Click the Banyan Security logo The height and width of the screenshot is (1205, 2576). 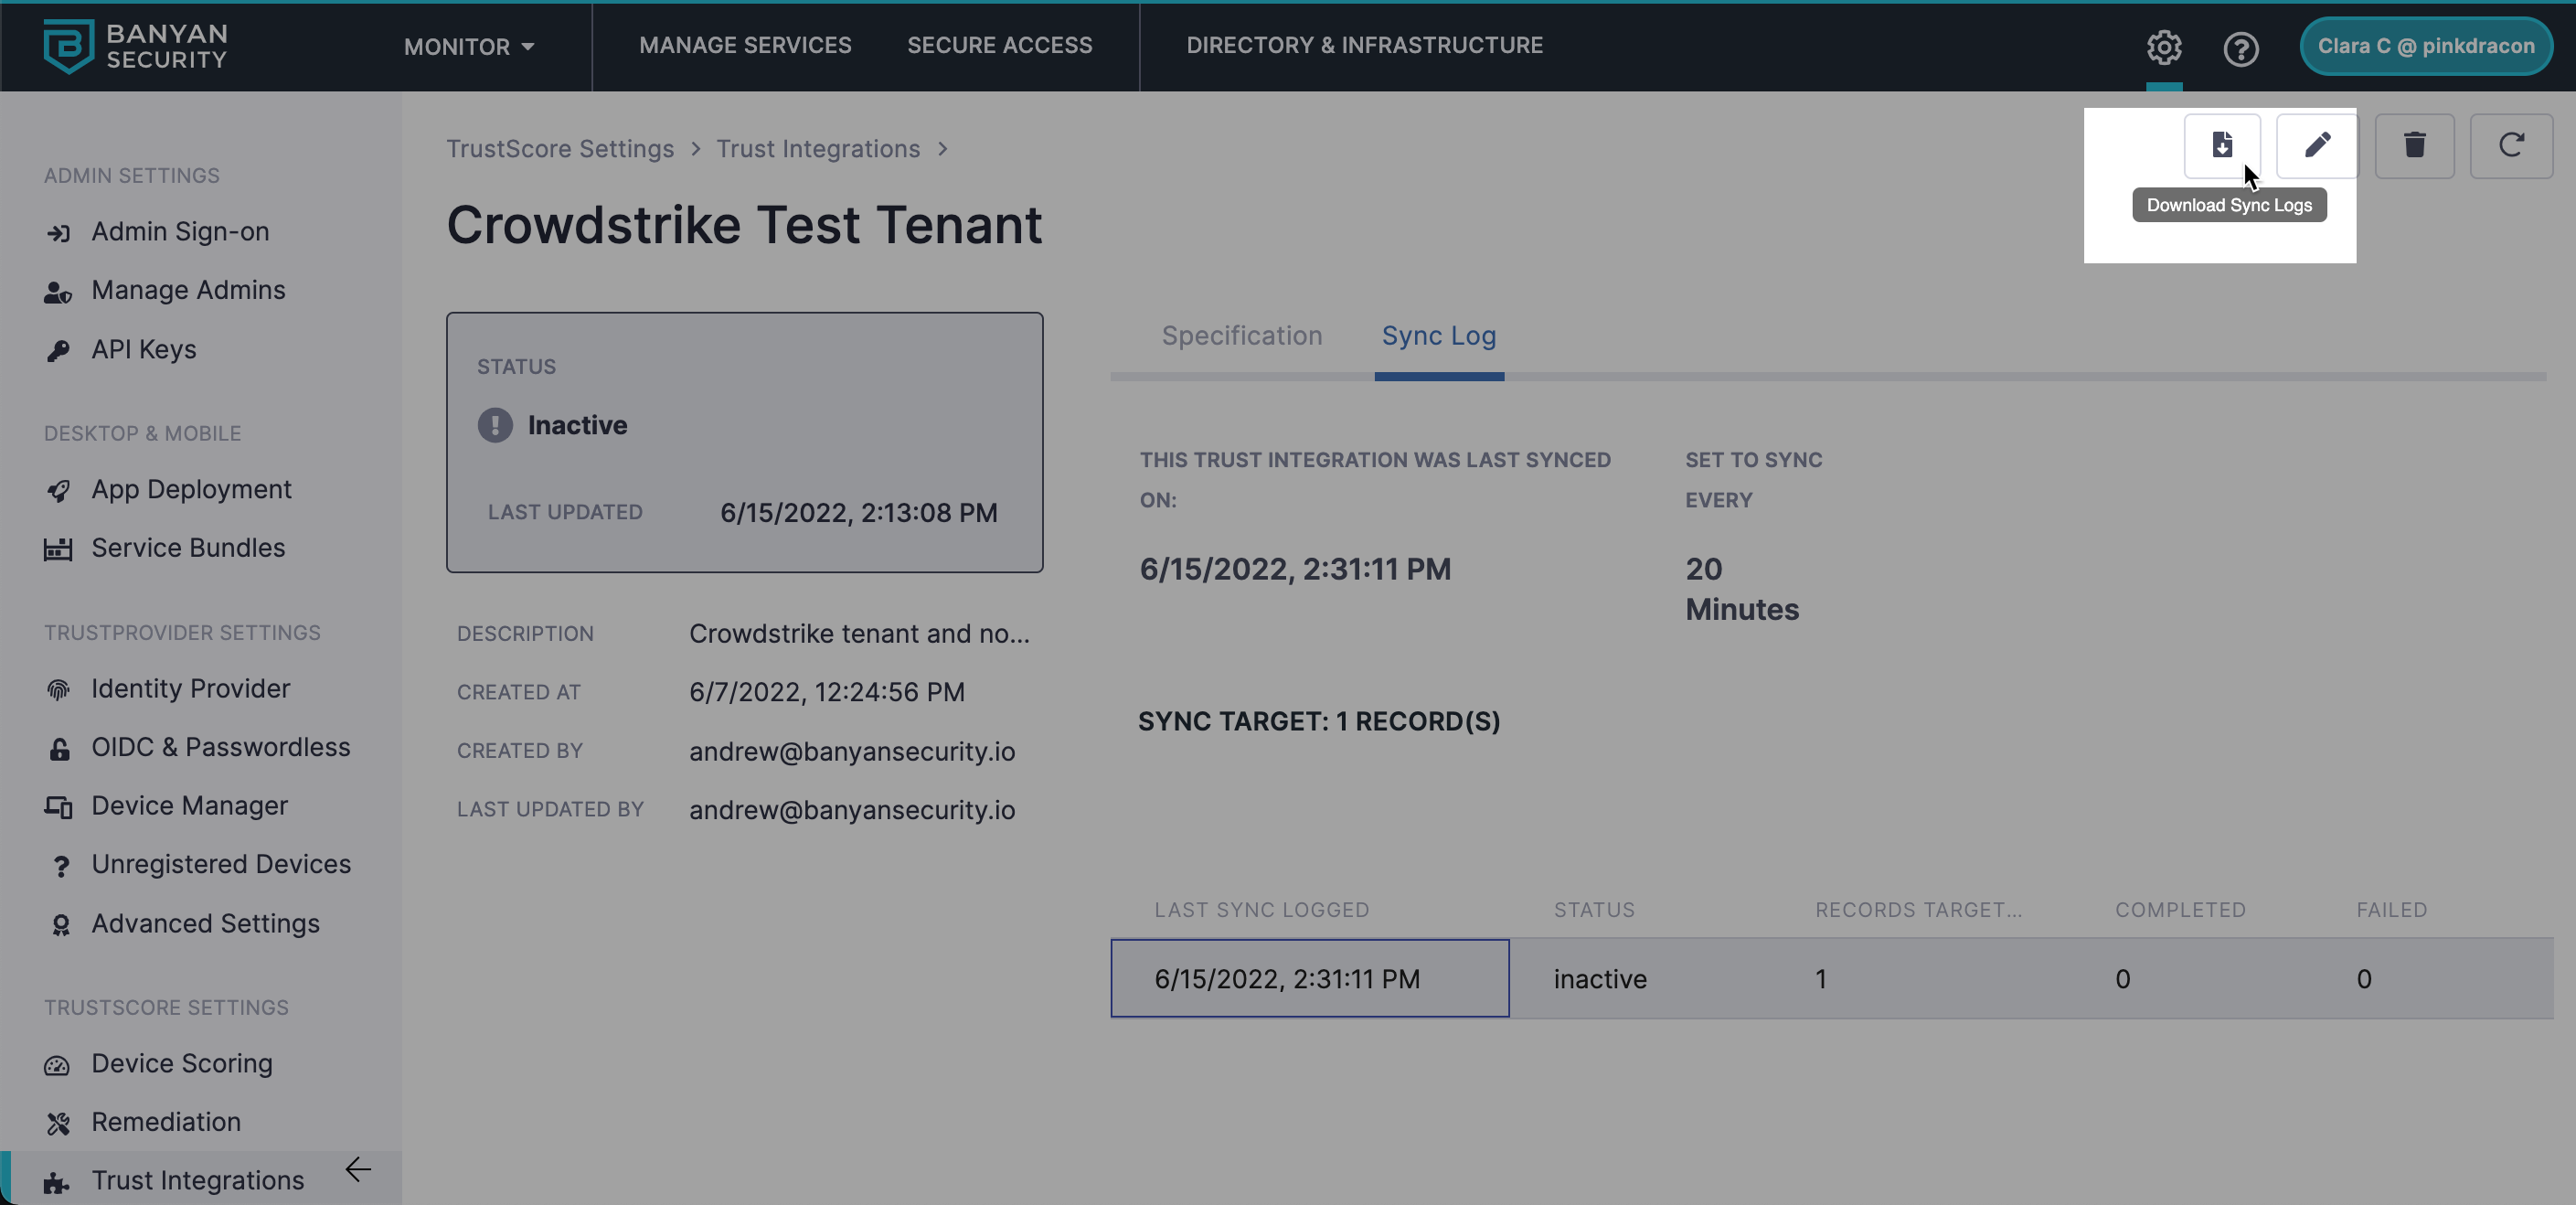135,46
